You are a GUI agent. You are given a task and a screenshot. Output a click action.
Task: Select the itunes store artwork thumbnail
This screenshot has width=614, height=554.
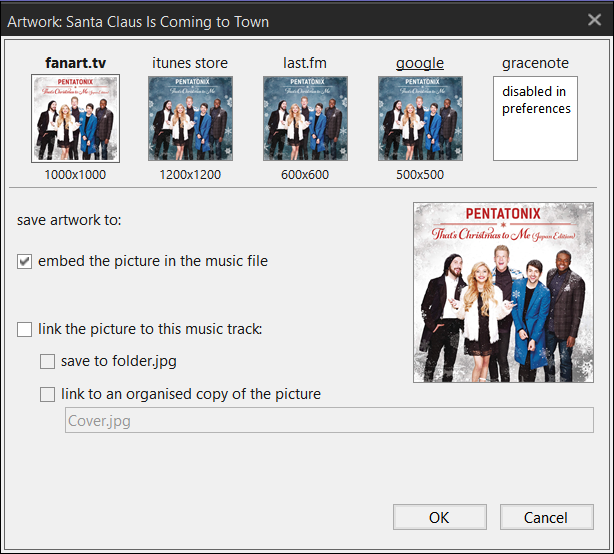pos(190,118)
